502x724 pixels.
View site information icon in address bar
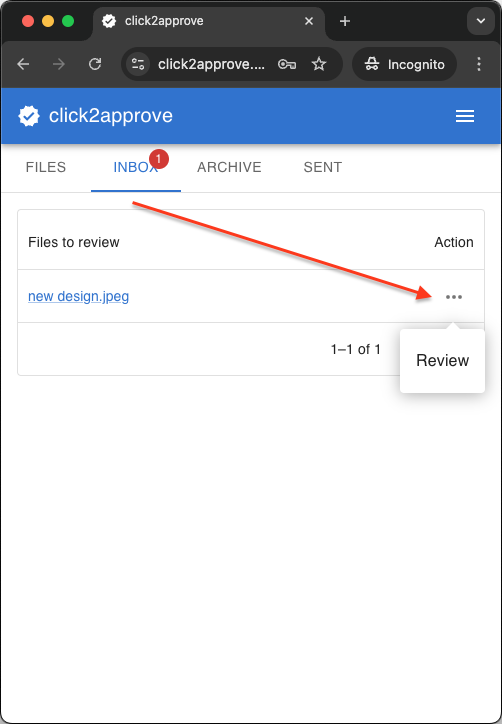coord(138,64)
